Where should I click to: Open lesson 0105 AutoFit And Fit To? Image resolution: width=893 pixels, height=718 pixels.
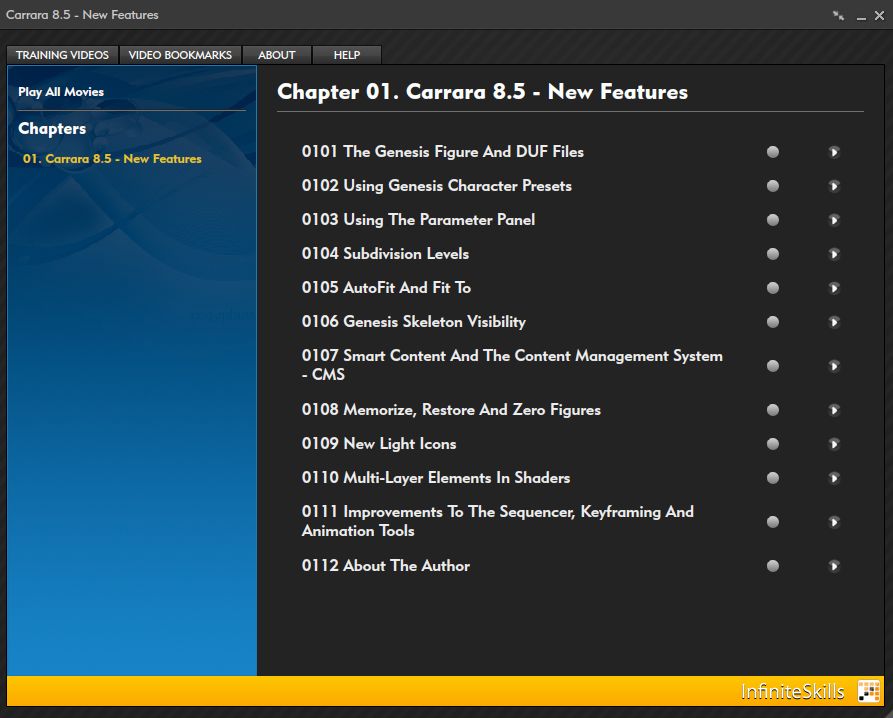(x=386, y=288)
